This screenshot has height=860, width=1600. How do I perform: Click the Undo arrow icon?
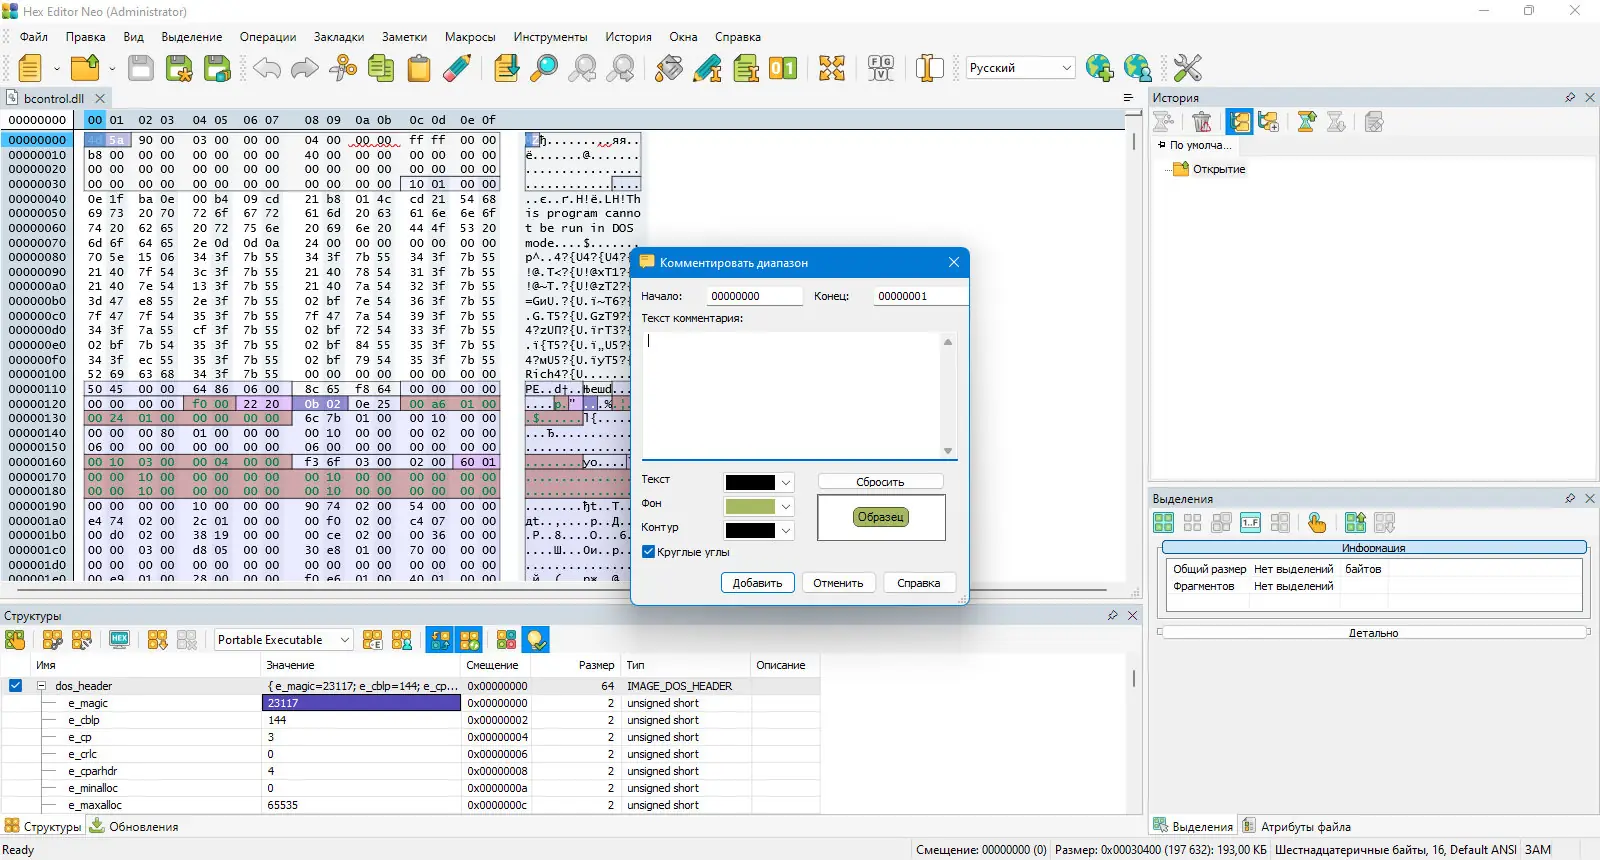267,68
